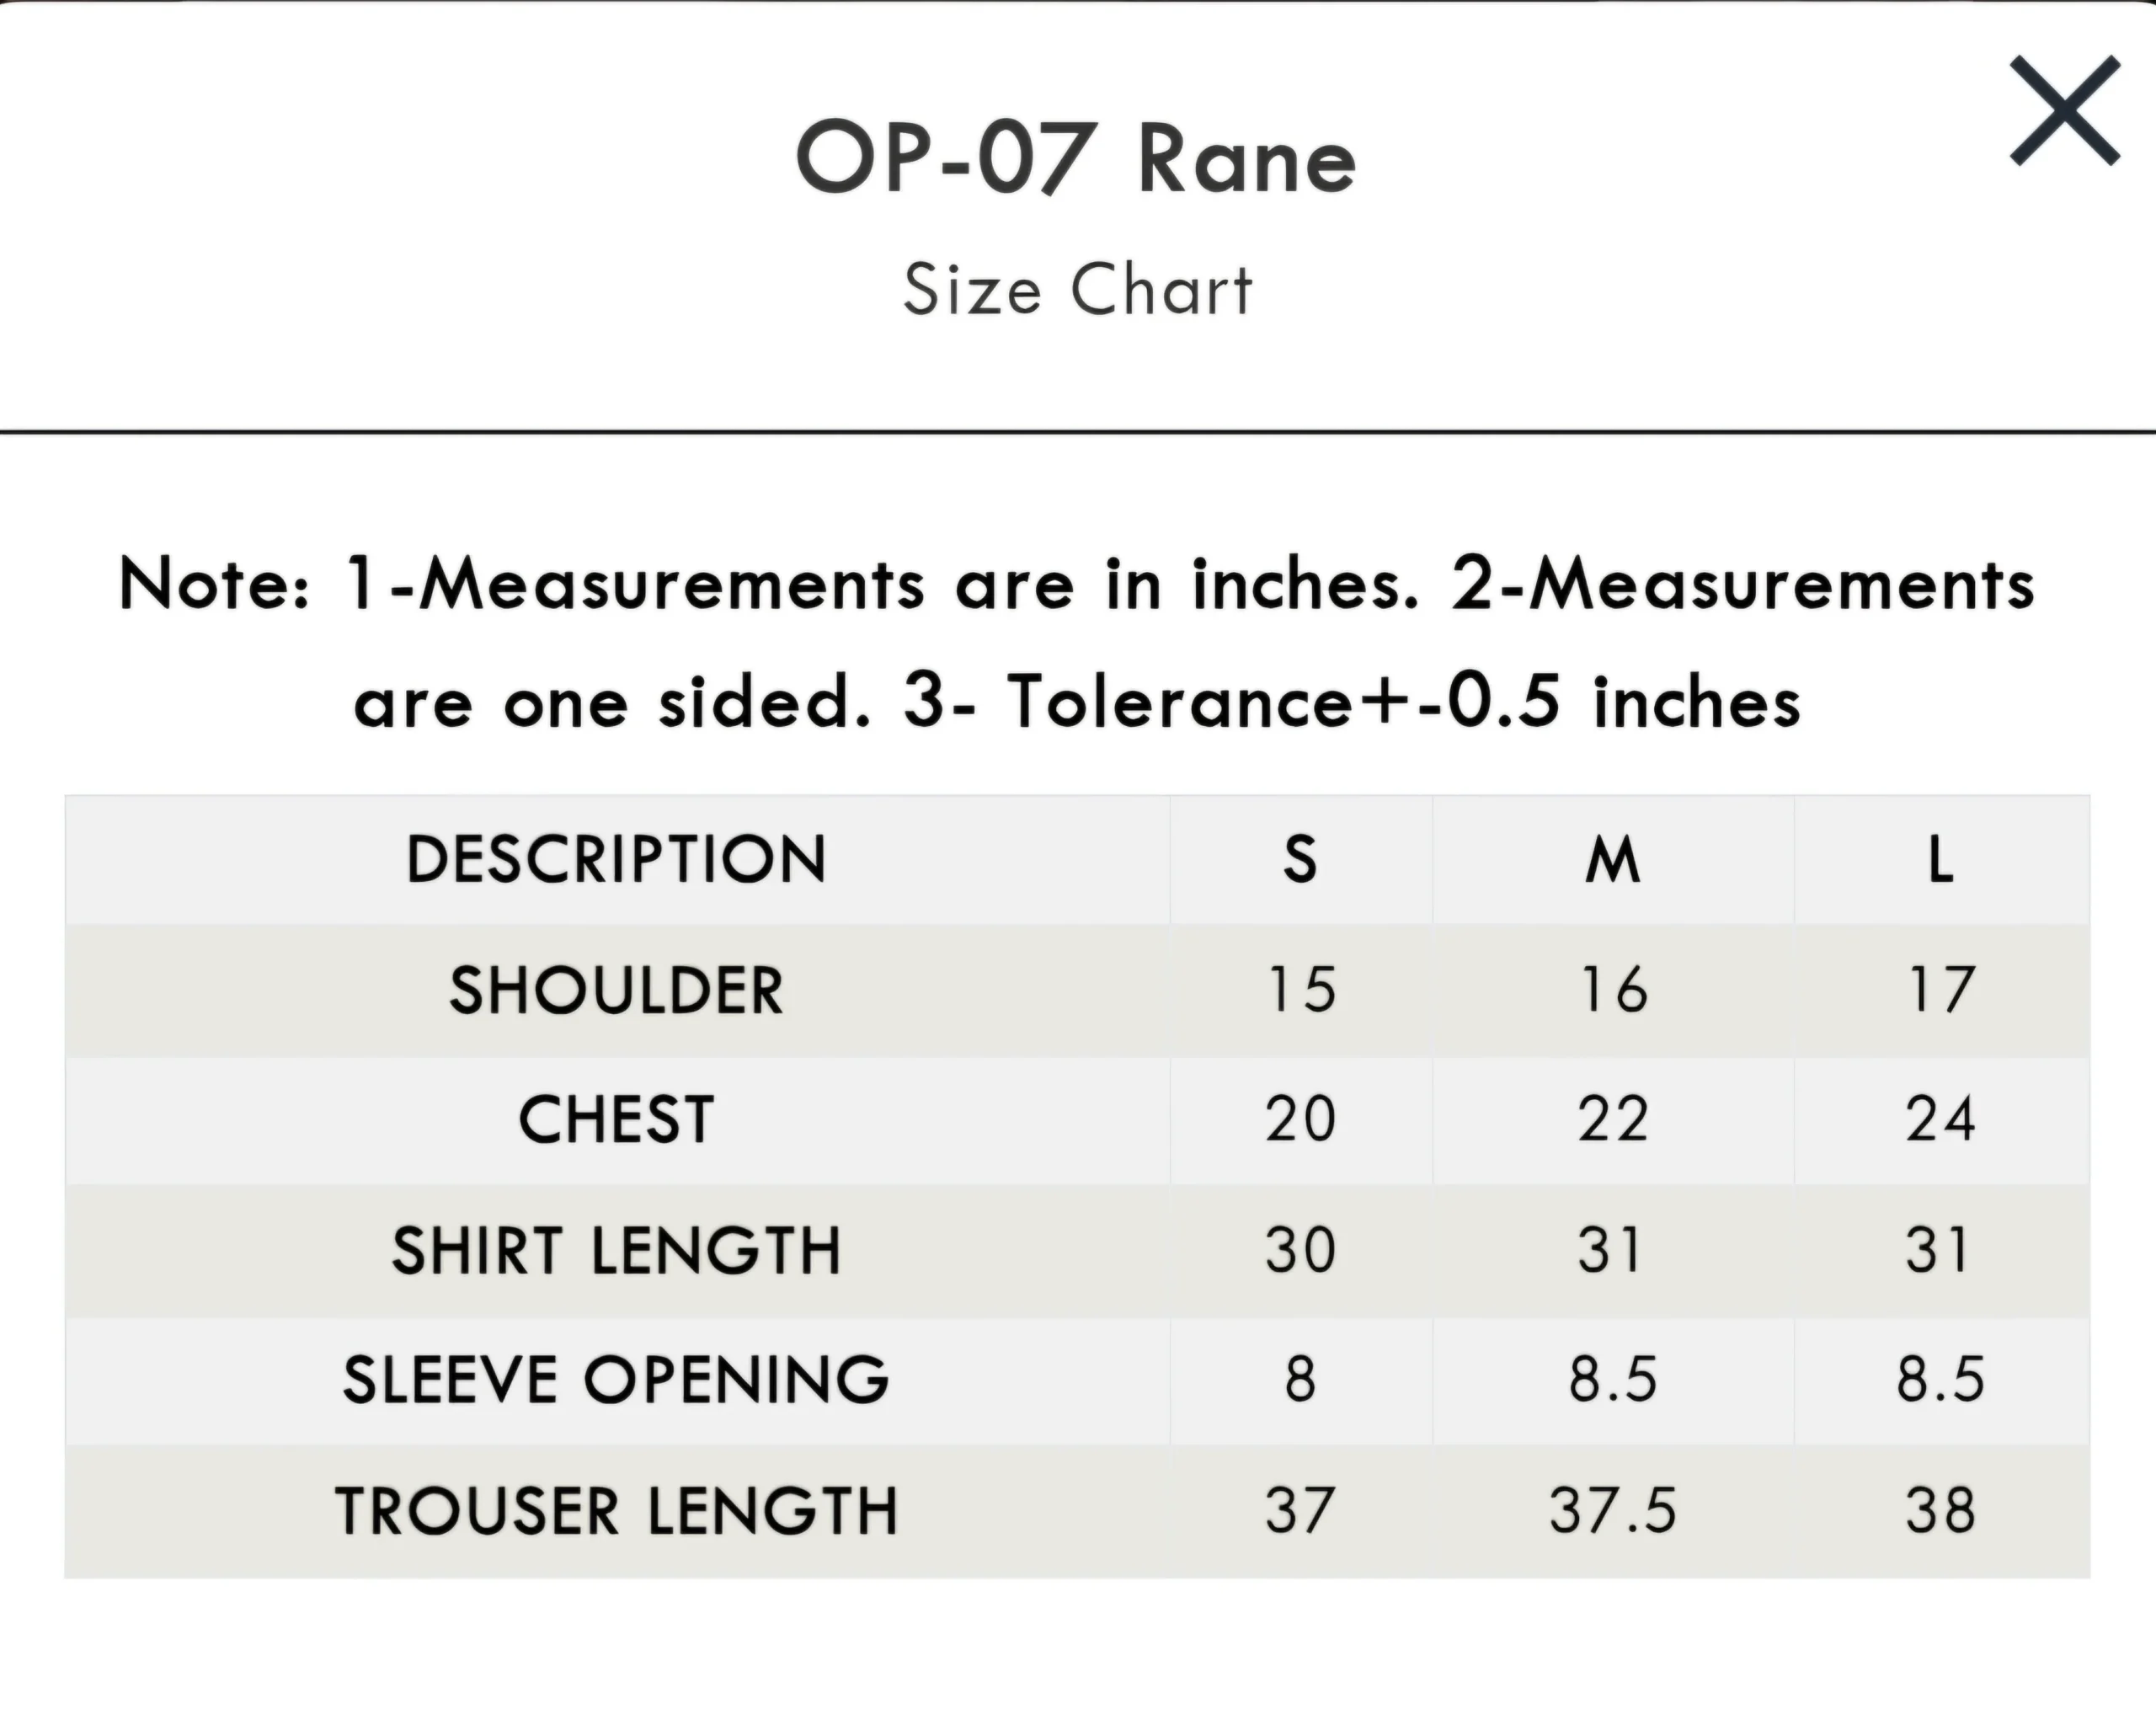This screenshot has width=2156, height=1709.
Task: Click the TROUSER LENGTH row label
Action: click(x=616, y=1510)
